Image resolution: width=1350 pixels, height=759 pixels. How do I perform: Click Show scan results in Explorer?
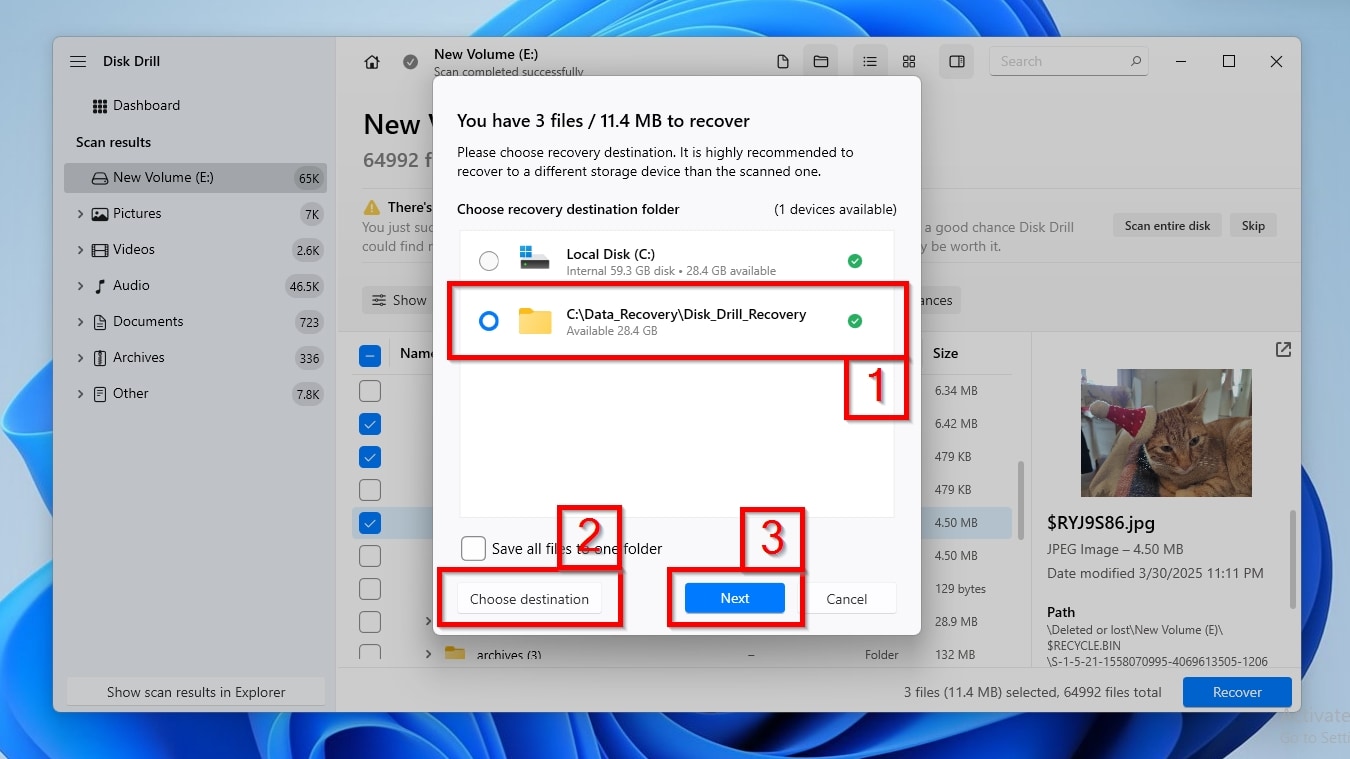195,691
